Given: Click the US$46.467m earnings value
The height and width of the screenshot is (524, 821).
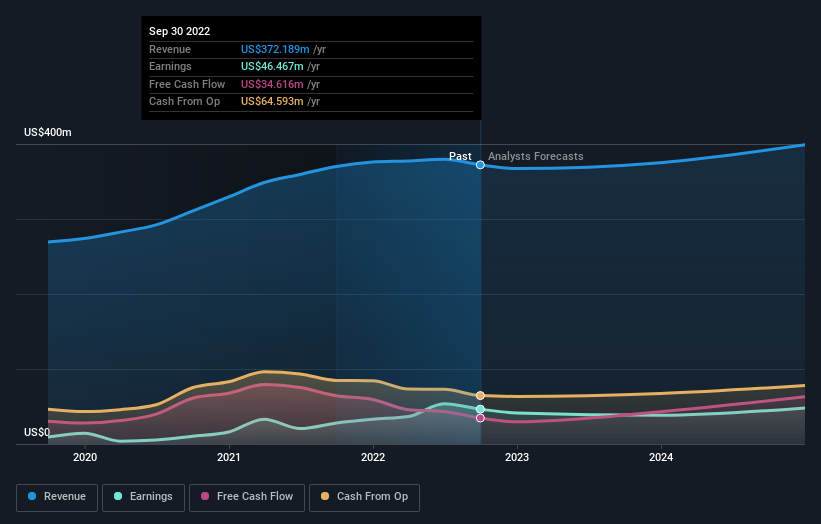Looking at the screenshot, I should (272, 66).
